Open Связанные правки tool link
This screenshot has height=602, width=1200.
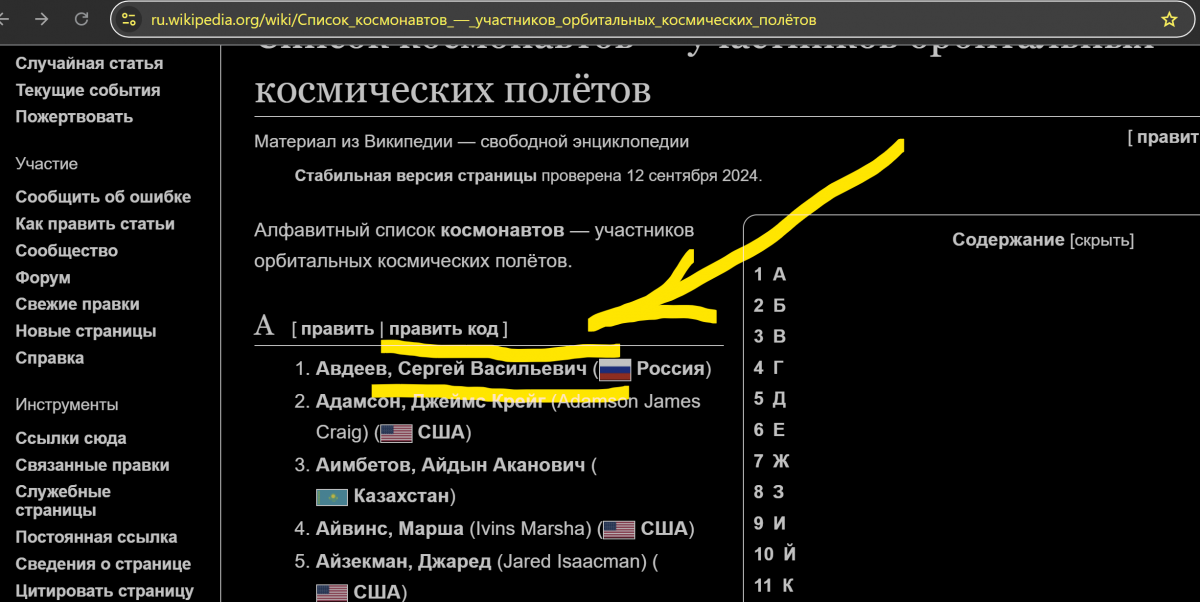92,465
